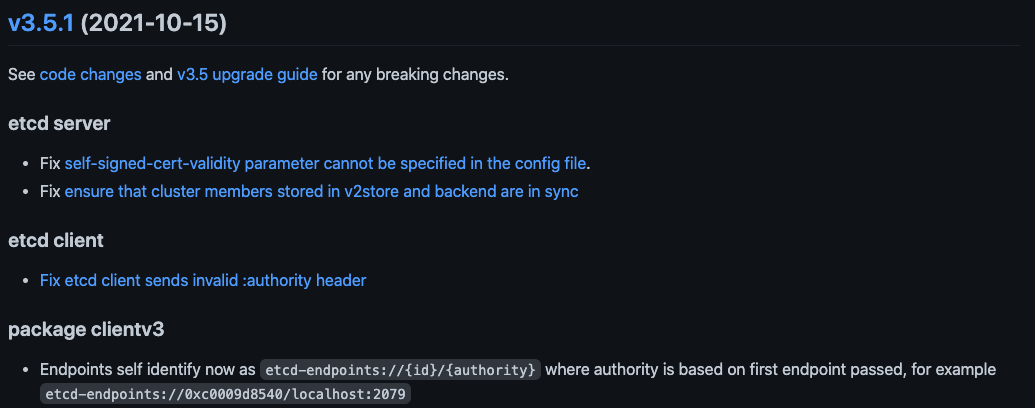The height and width of the screenshot is (408, 1035).
Task: Click the code changes link
Action: pos(90,74)
